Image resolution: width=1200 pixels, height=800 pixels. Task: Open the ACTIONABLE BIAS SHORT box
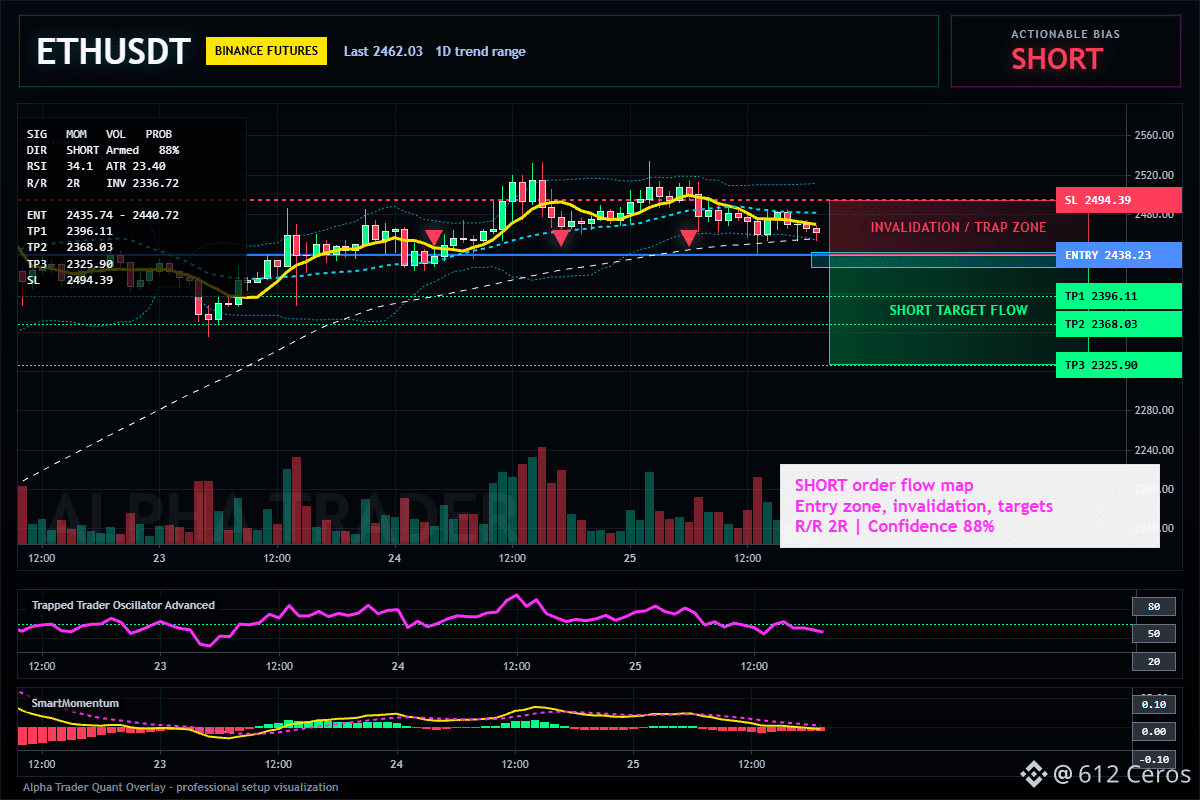point(1065,51)
